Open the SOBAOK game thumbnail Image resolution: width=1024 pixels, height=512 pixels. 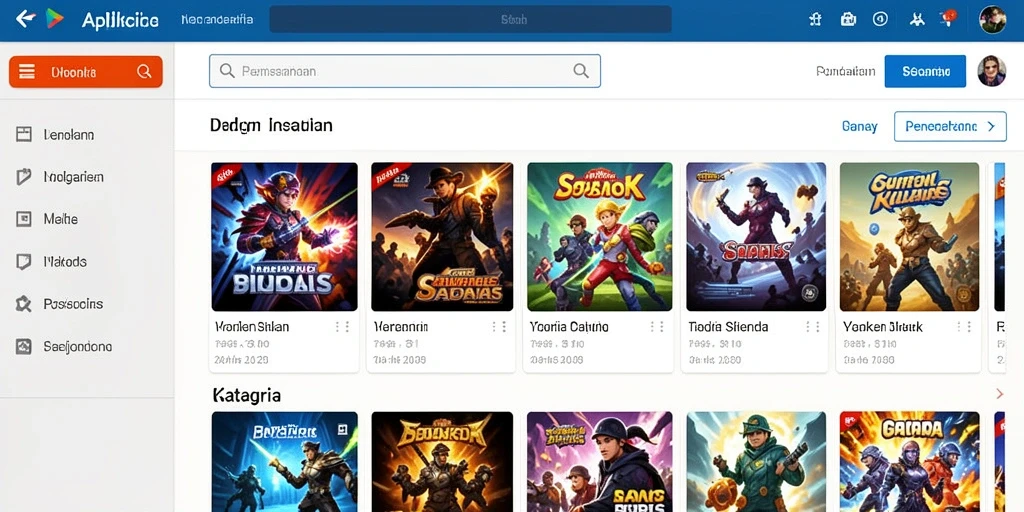600,236
